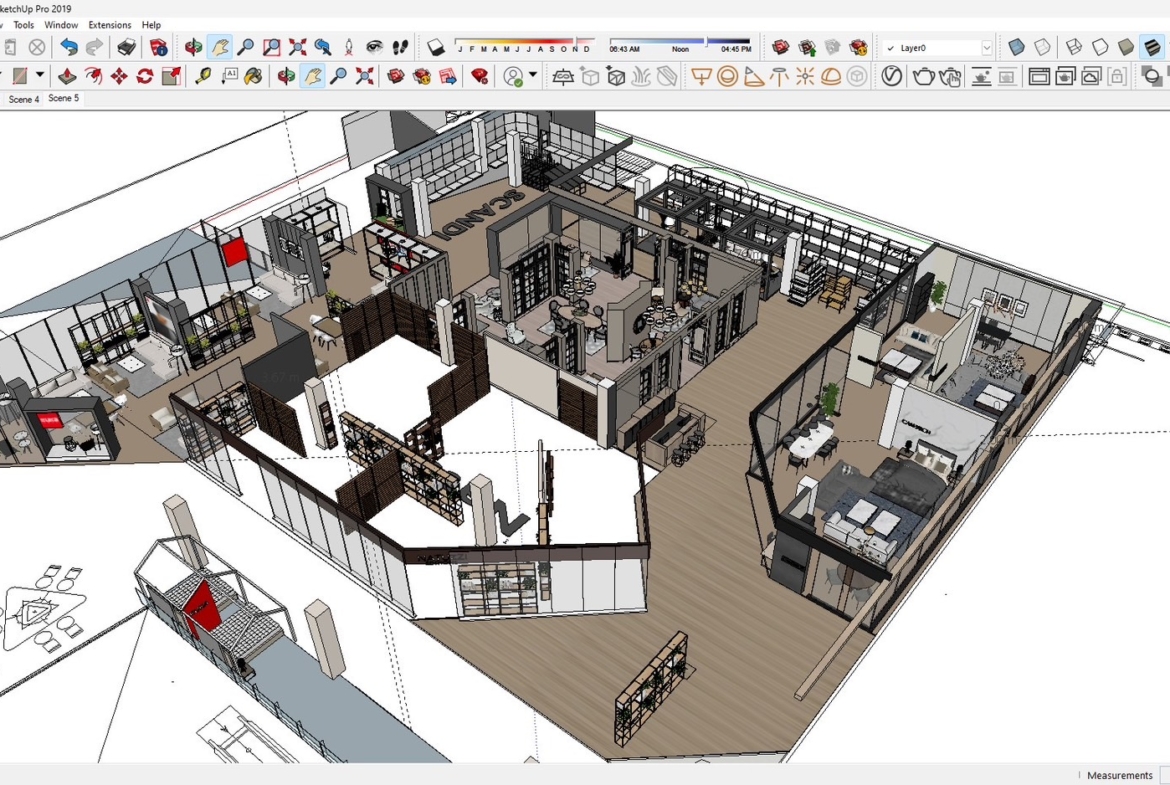
Task: Open the V-Ray Asset Editor
Action: coord(892,76)
